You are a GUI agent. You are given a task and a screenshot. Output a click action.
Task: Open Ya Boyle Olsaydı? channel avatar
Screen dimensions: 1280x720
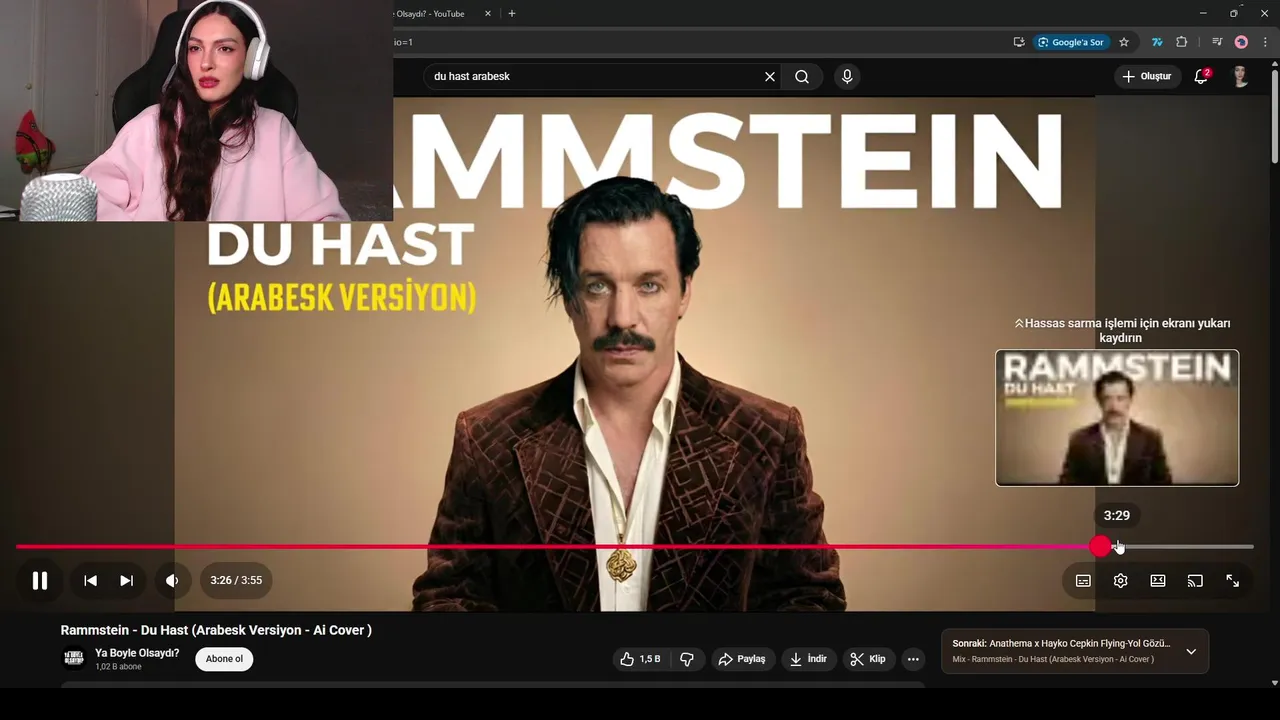pyautogui.click(x=74, y=658)
